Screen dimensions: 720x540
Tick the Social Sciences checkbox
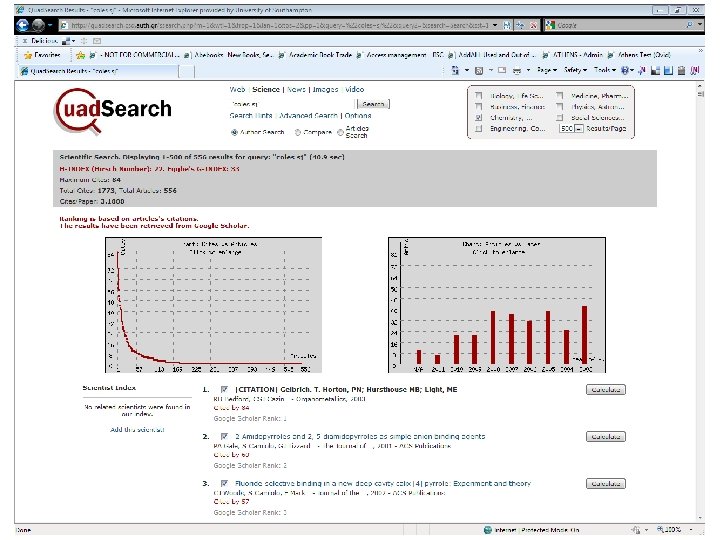(559, 118)
